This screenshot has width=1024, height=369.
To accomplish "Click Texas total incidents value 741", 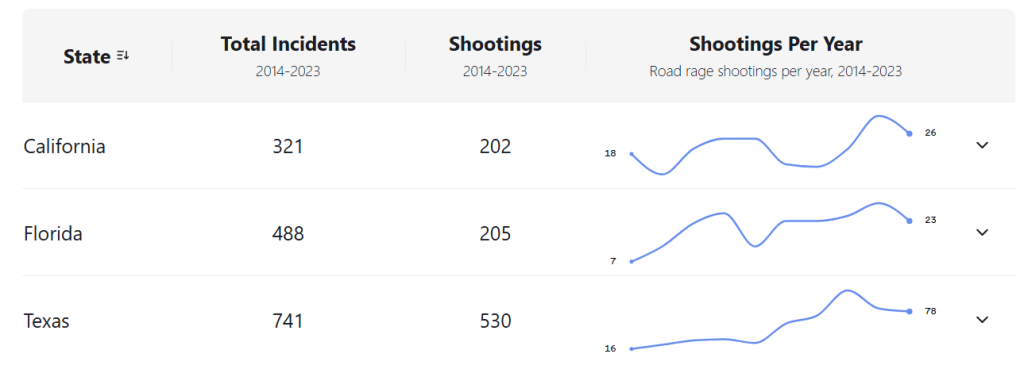I will coord(288,321).
